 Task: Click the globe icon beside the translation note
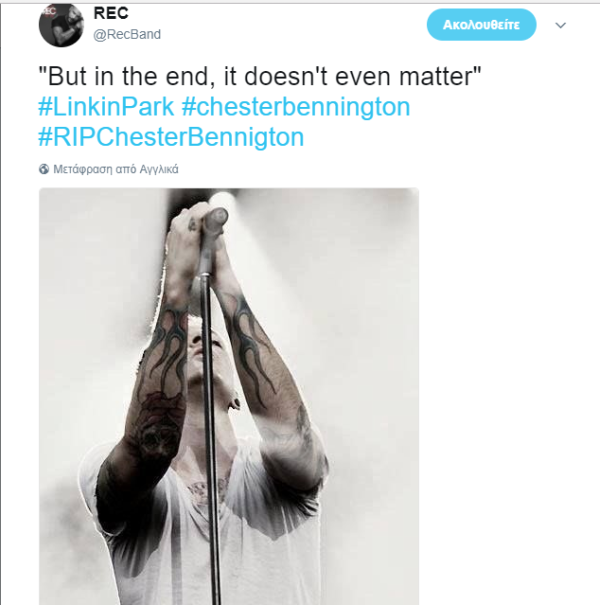[43, 169]
